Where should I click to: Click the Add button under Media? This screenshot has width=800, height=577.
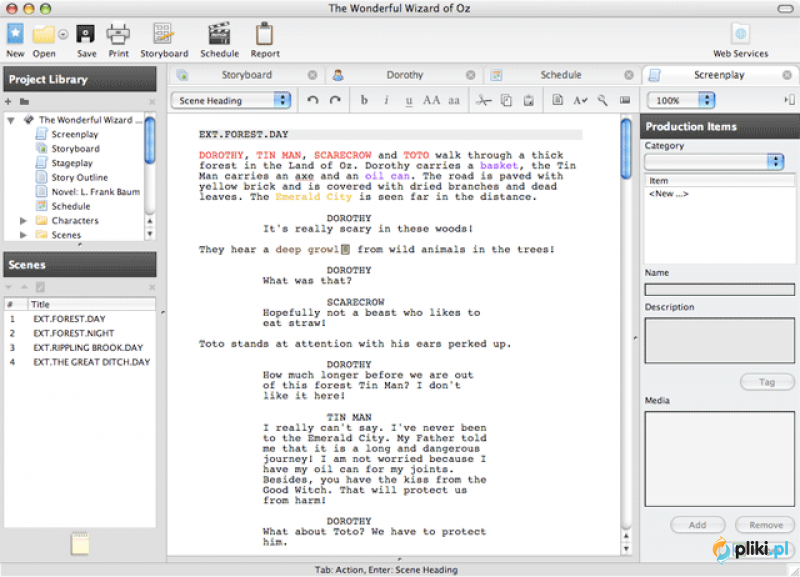(697, 525)
